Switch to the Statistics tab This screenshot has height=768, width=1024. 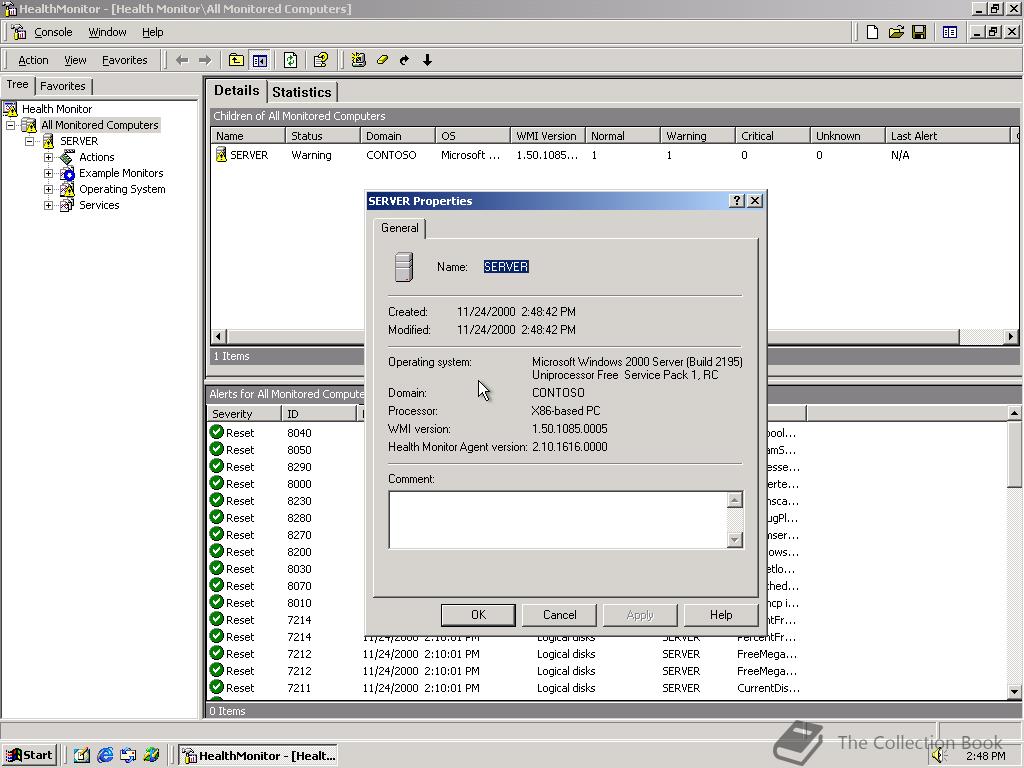pyautogui.click(x=302, y=92)
